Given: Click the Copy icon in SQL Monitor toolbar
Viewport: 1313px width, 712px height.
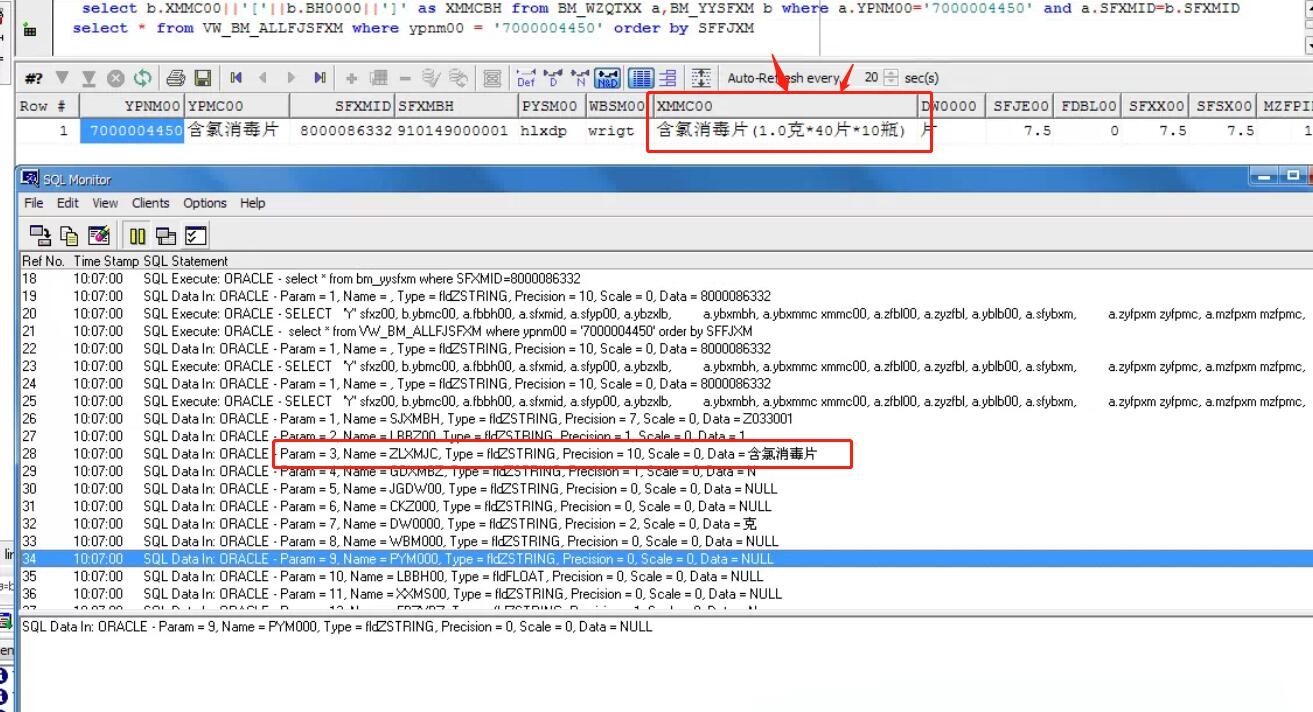Looking at the screenshot, I should [x=69, y=235].
